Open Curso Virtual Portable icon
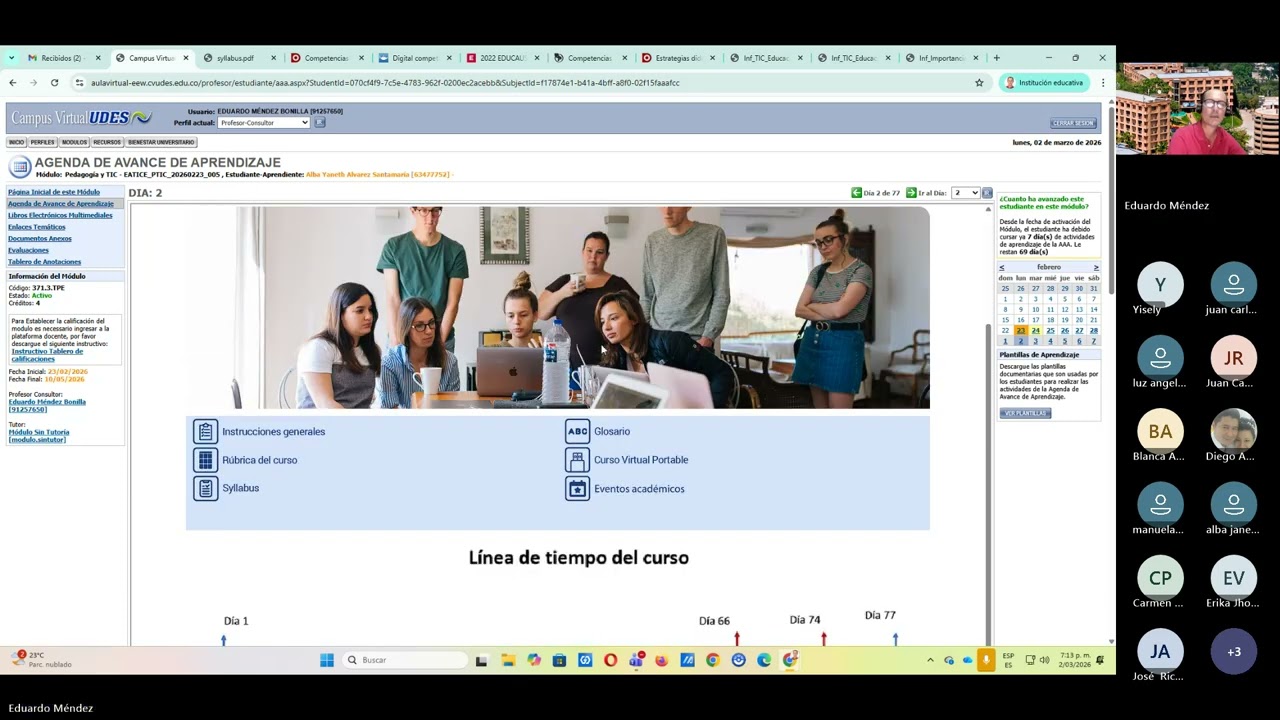The height and width of the screenshot is (720, 1280). click(x=577, y=460)
